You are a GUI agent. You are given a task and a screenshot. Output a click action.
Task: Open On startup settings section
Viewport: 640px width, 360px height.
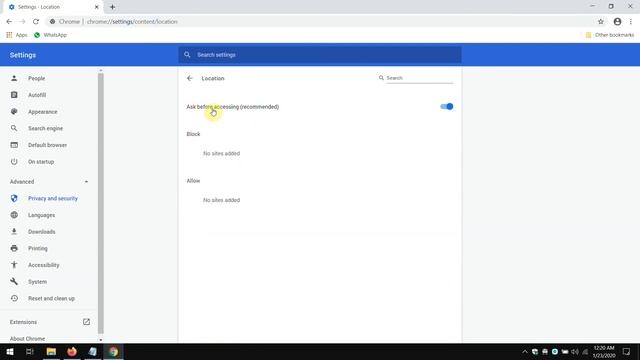(41, 162)
